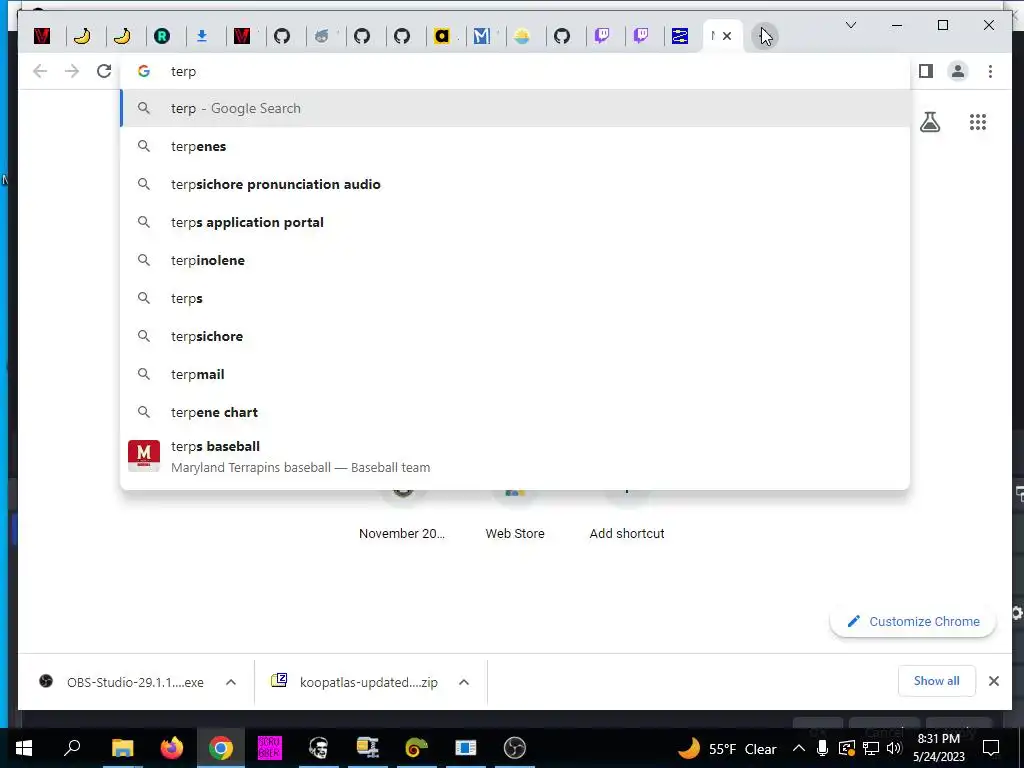Click the address bar containing 'terp'
The height and width of the screenshot is (768, 1024).
515,71
